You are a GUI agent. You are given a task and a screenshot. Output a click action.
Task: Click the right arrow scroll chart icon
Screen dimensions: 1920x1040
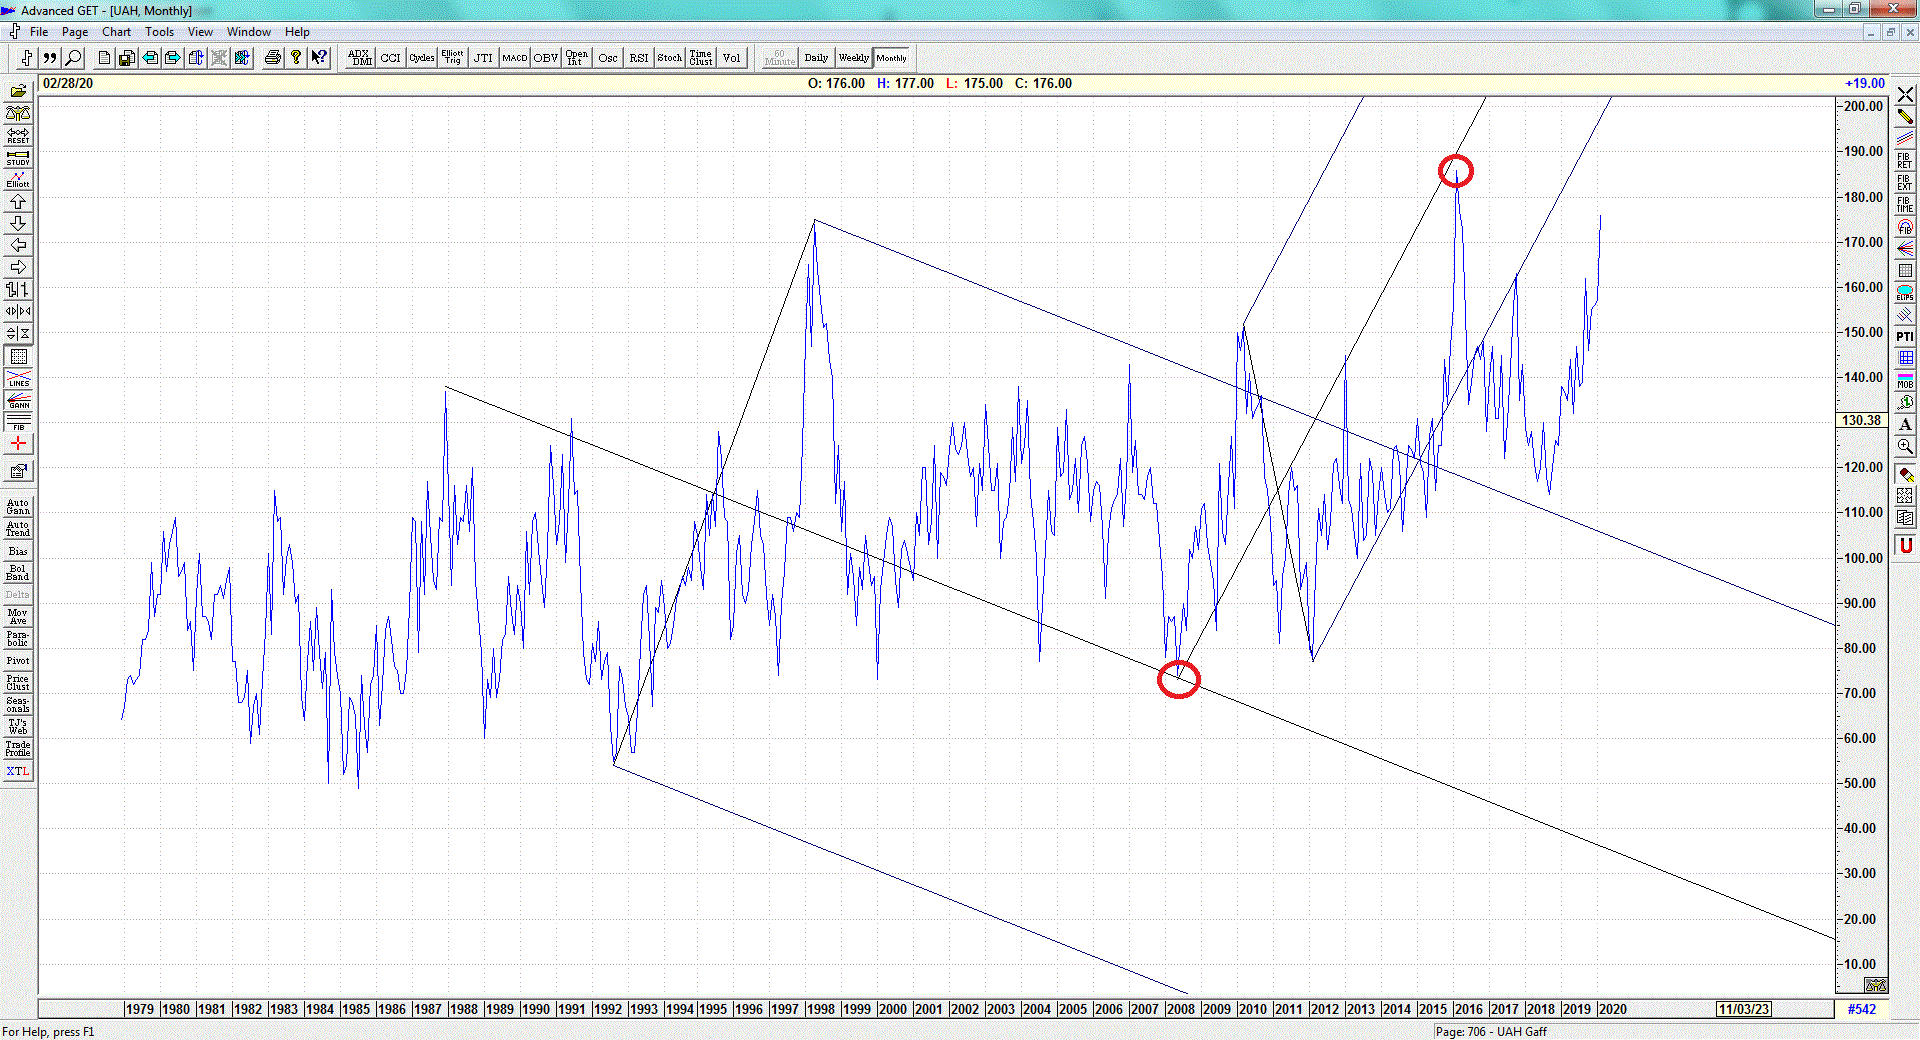18,267
